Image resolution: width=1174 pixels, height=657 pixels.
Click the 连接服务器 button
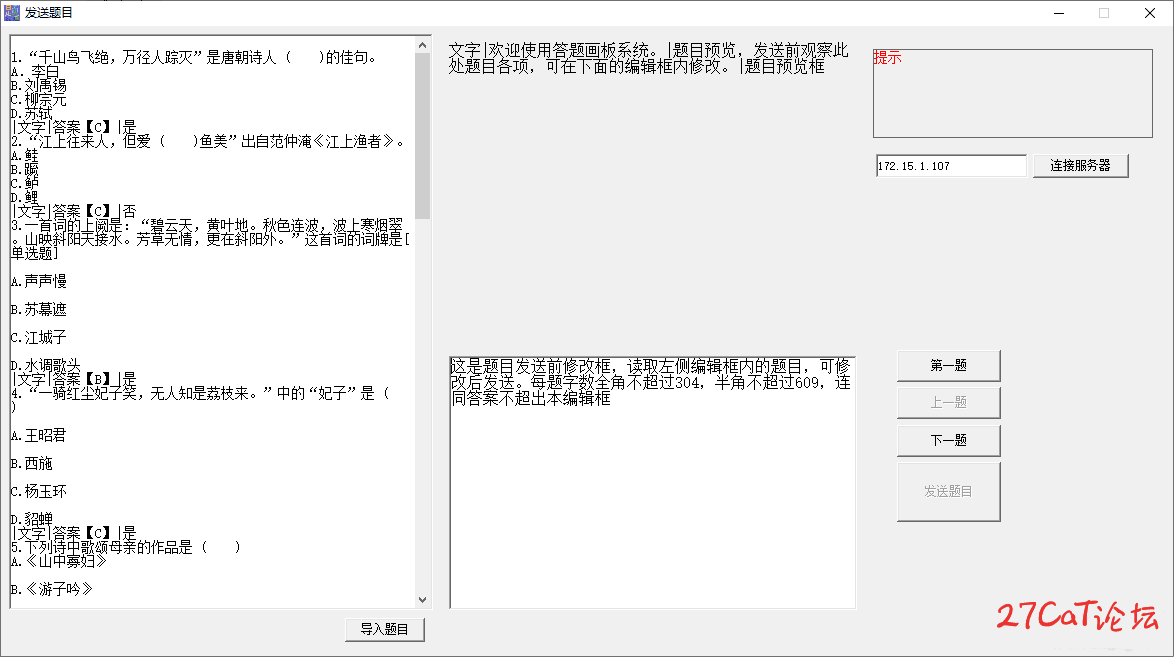(x=1080, y=166)
